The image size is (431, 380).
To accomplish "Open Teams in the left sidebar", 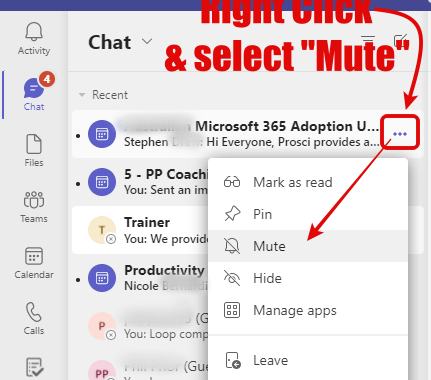I will point(34,207).
